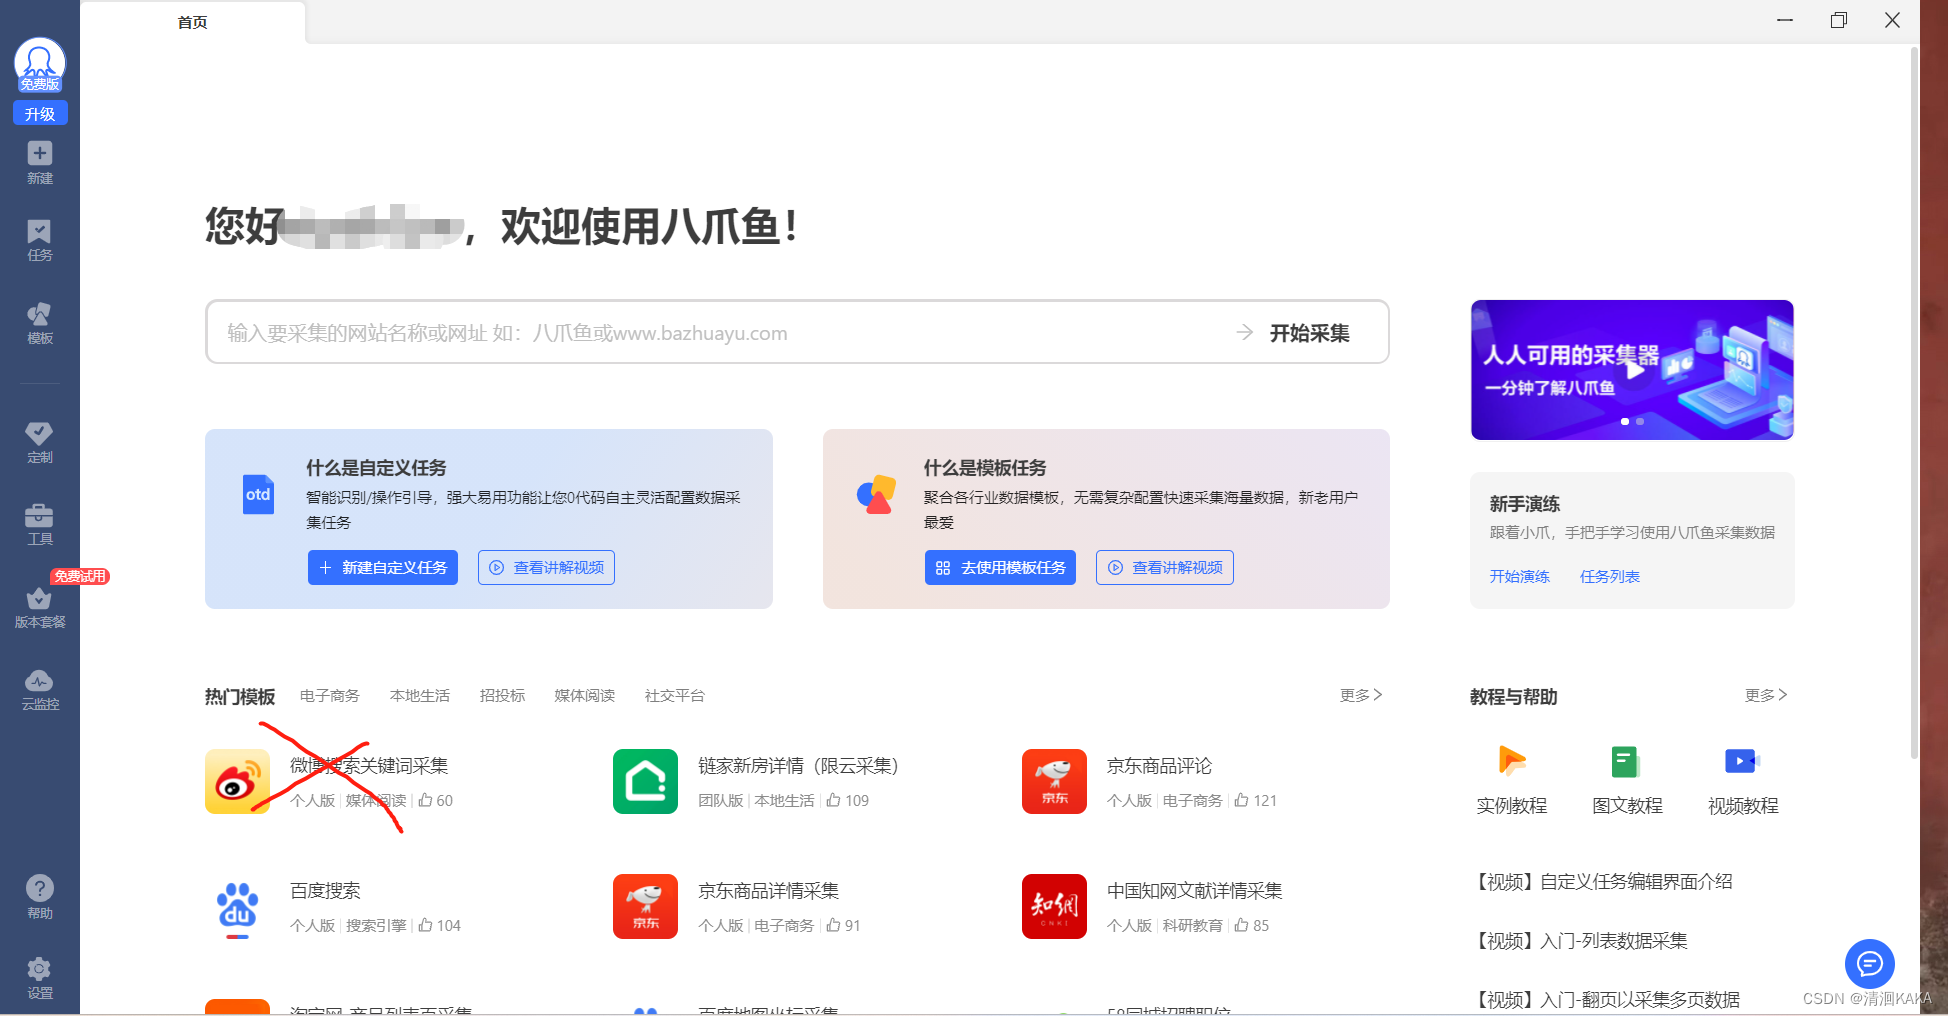This screenshot has width=1948, height=1016.
Task: Click the like count 109 on 链家 template
Action: [847, 801]
